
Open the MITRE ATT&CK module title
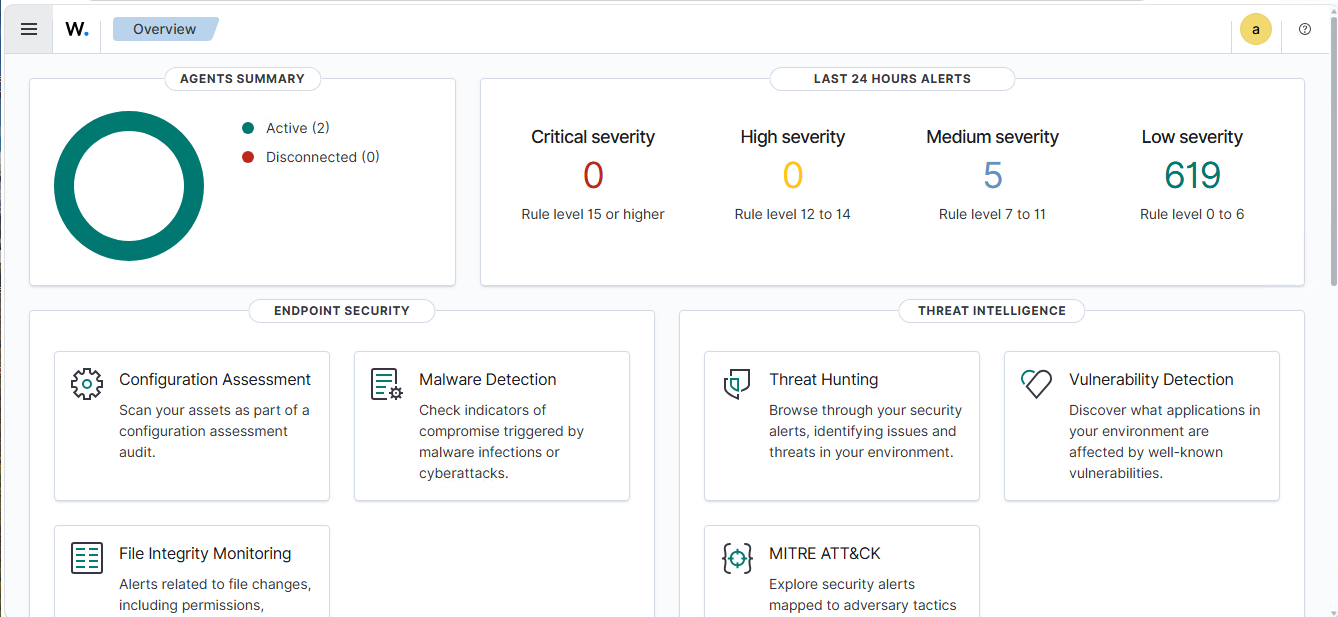point(825,553)
